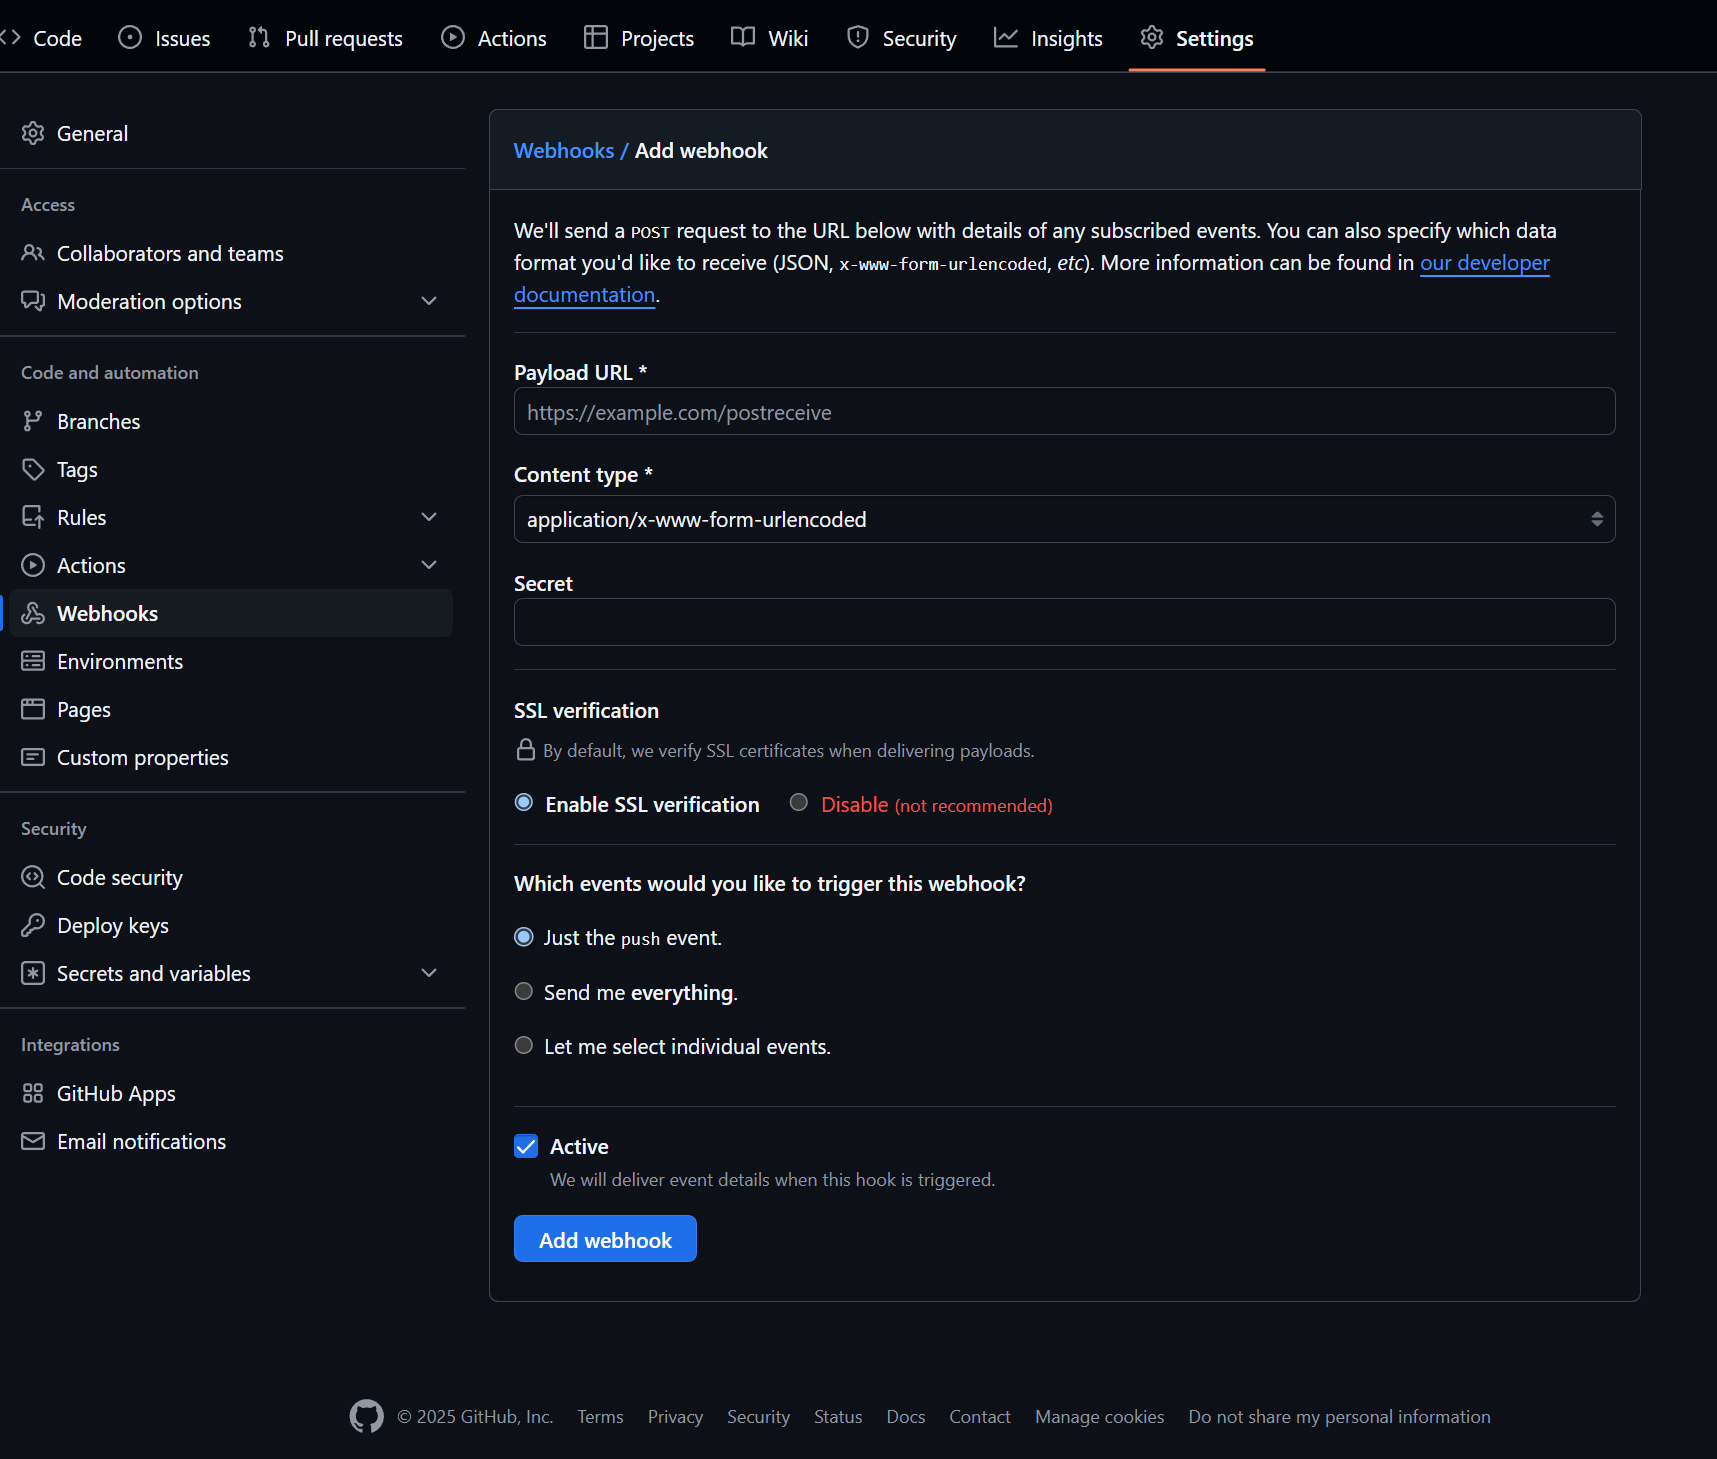The width and height of the screenshot is (1717, 1459).
Task: Follow the Webhooks breadcrumb link
Action: click(x=564, y=150)
